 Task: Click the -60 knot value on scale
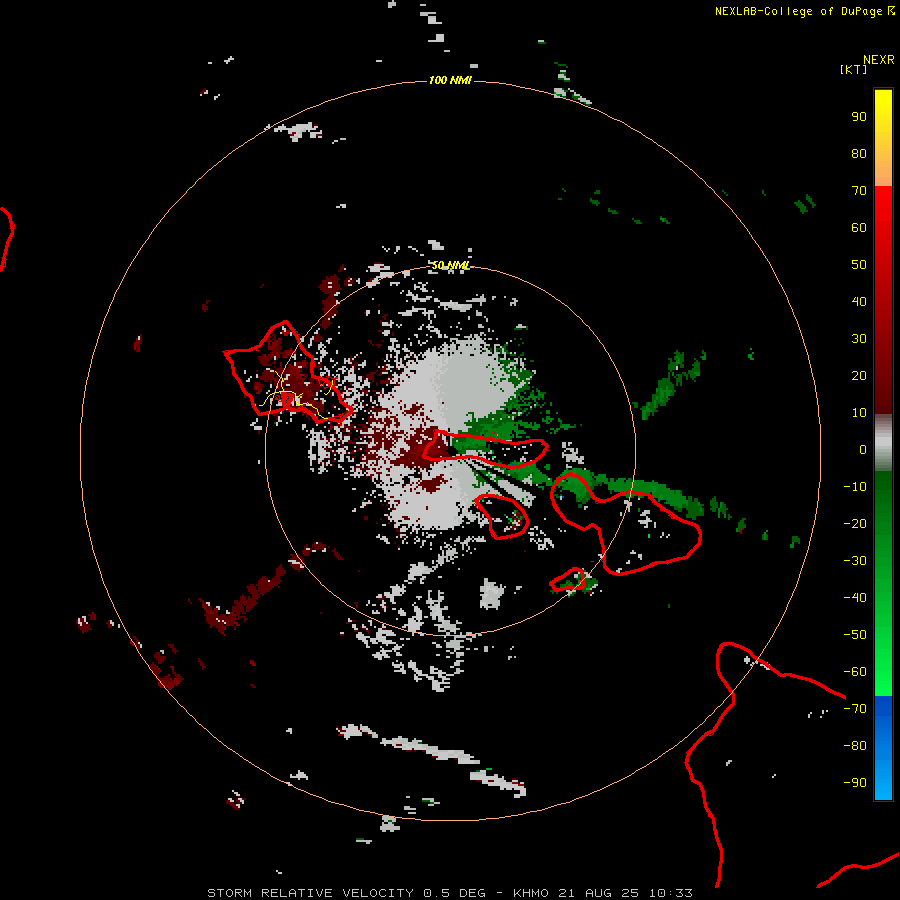pos(855,672)
